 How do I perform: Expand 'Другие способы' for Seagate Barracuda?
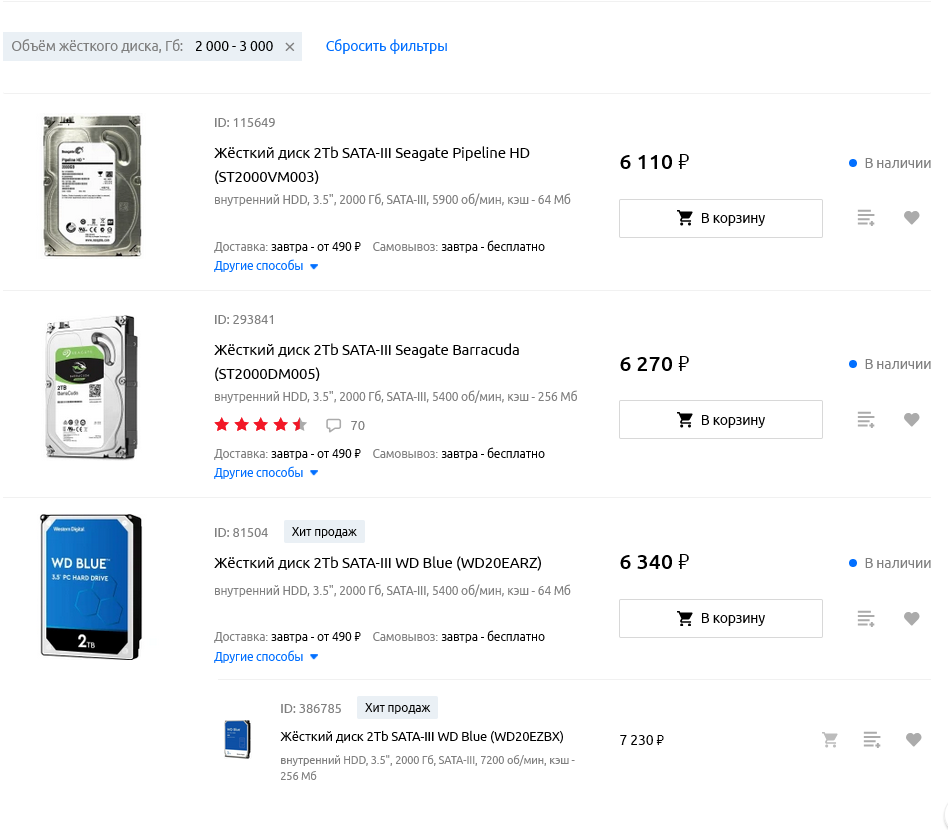(x=266, y=473)
